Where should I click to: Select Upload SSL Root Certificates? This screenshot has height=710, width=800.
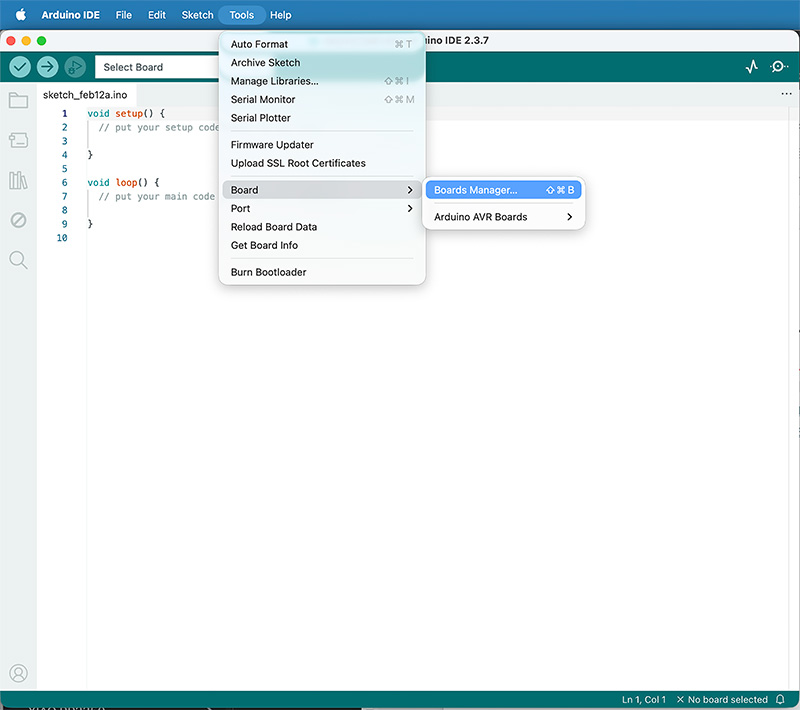(x=322, y=163)
